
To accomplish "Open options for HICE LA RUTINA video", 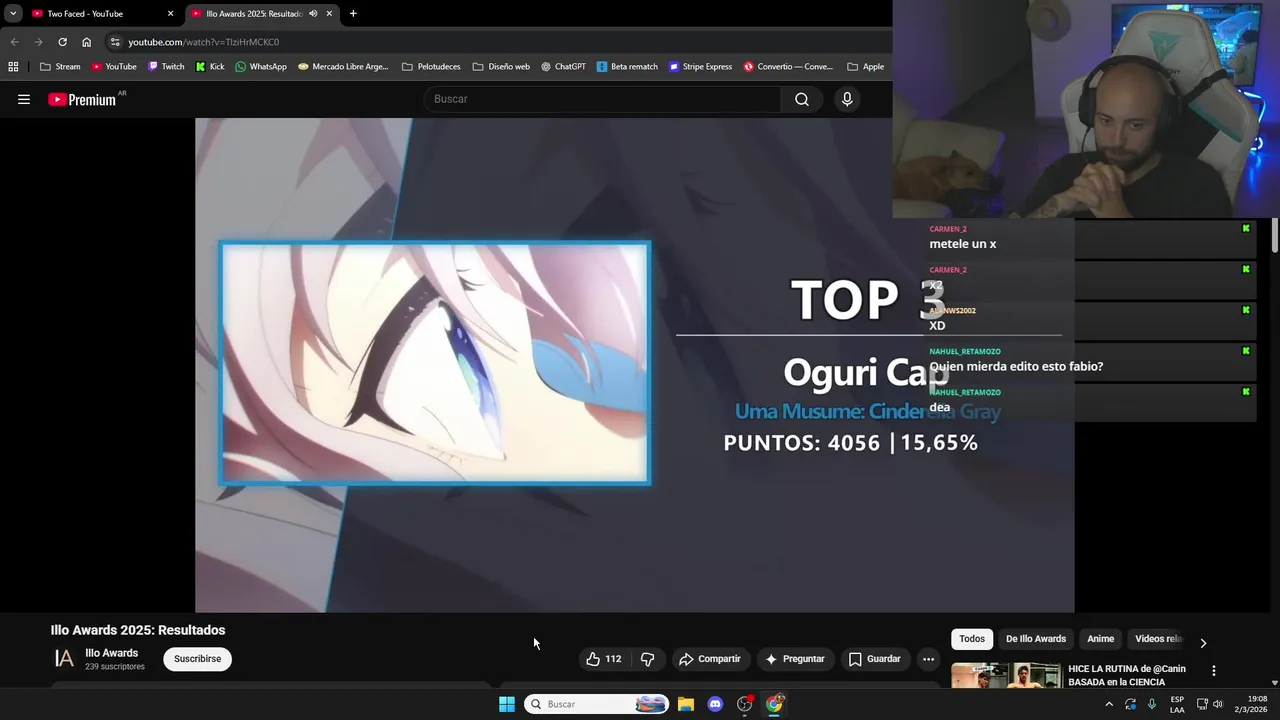I will pos(1213,671).
